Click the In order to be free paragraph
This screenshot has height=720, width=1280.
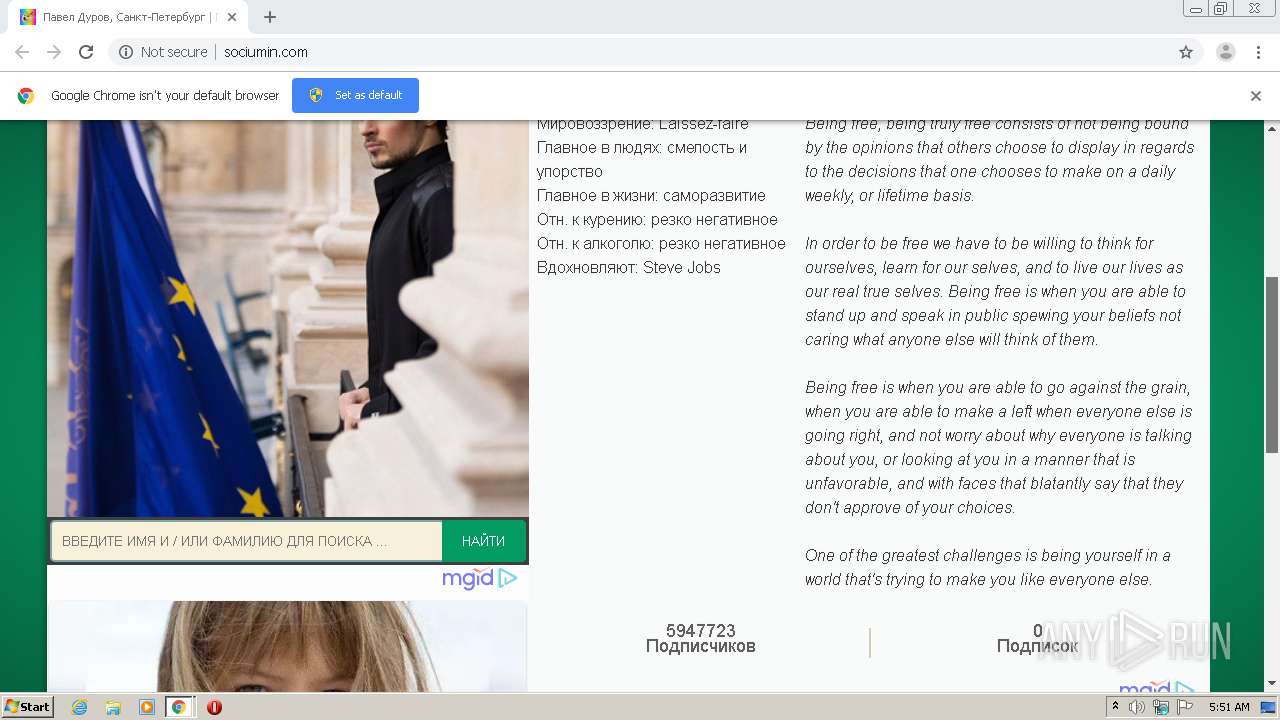coord(995,292)
